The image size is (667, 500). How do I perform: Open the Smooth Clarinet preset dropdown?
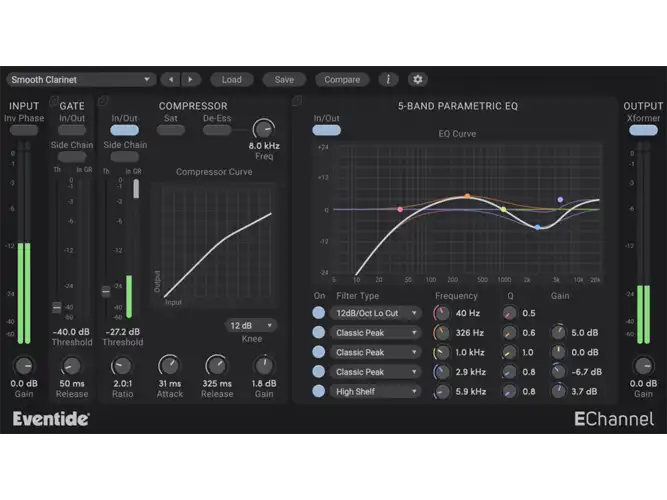80,80
